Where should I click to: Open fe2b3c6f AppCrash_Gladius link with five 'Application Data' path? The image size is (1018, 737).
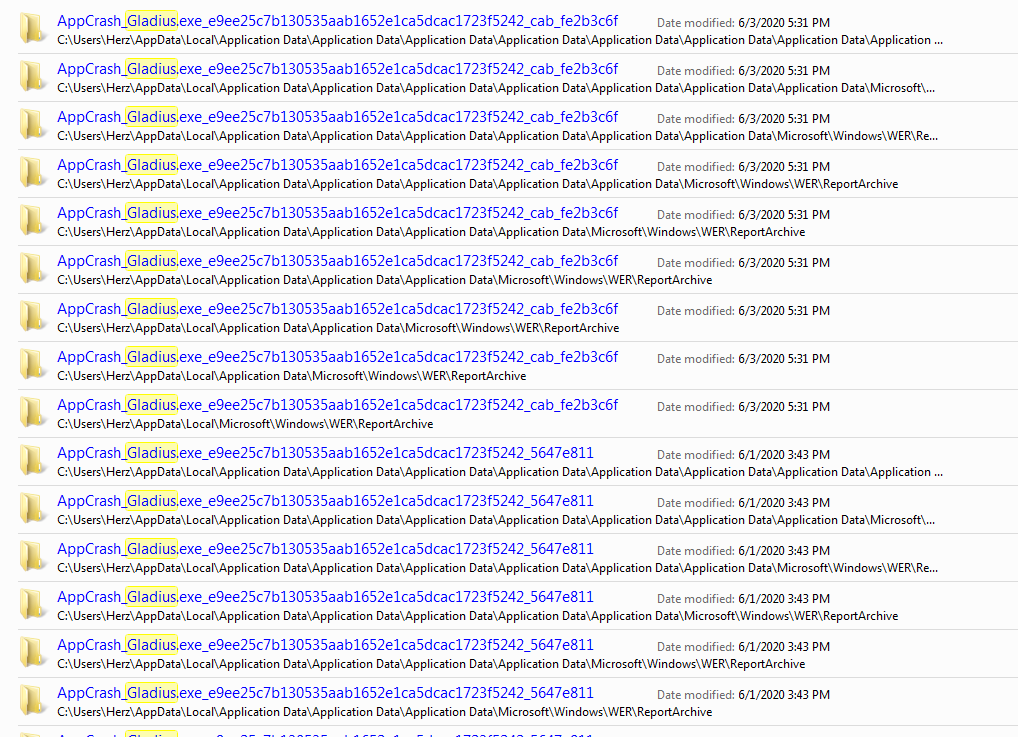[338, 165]
